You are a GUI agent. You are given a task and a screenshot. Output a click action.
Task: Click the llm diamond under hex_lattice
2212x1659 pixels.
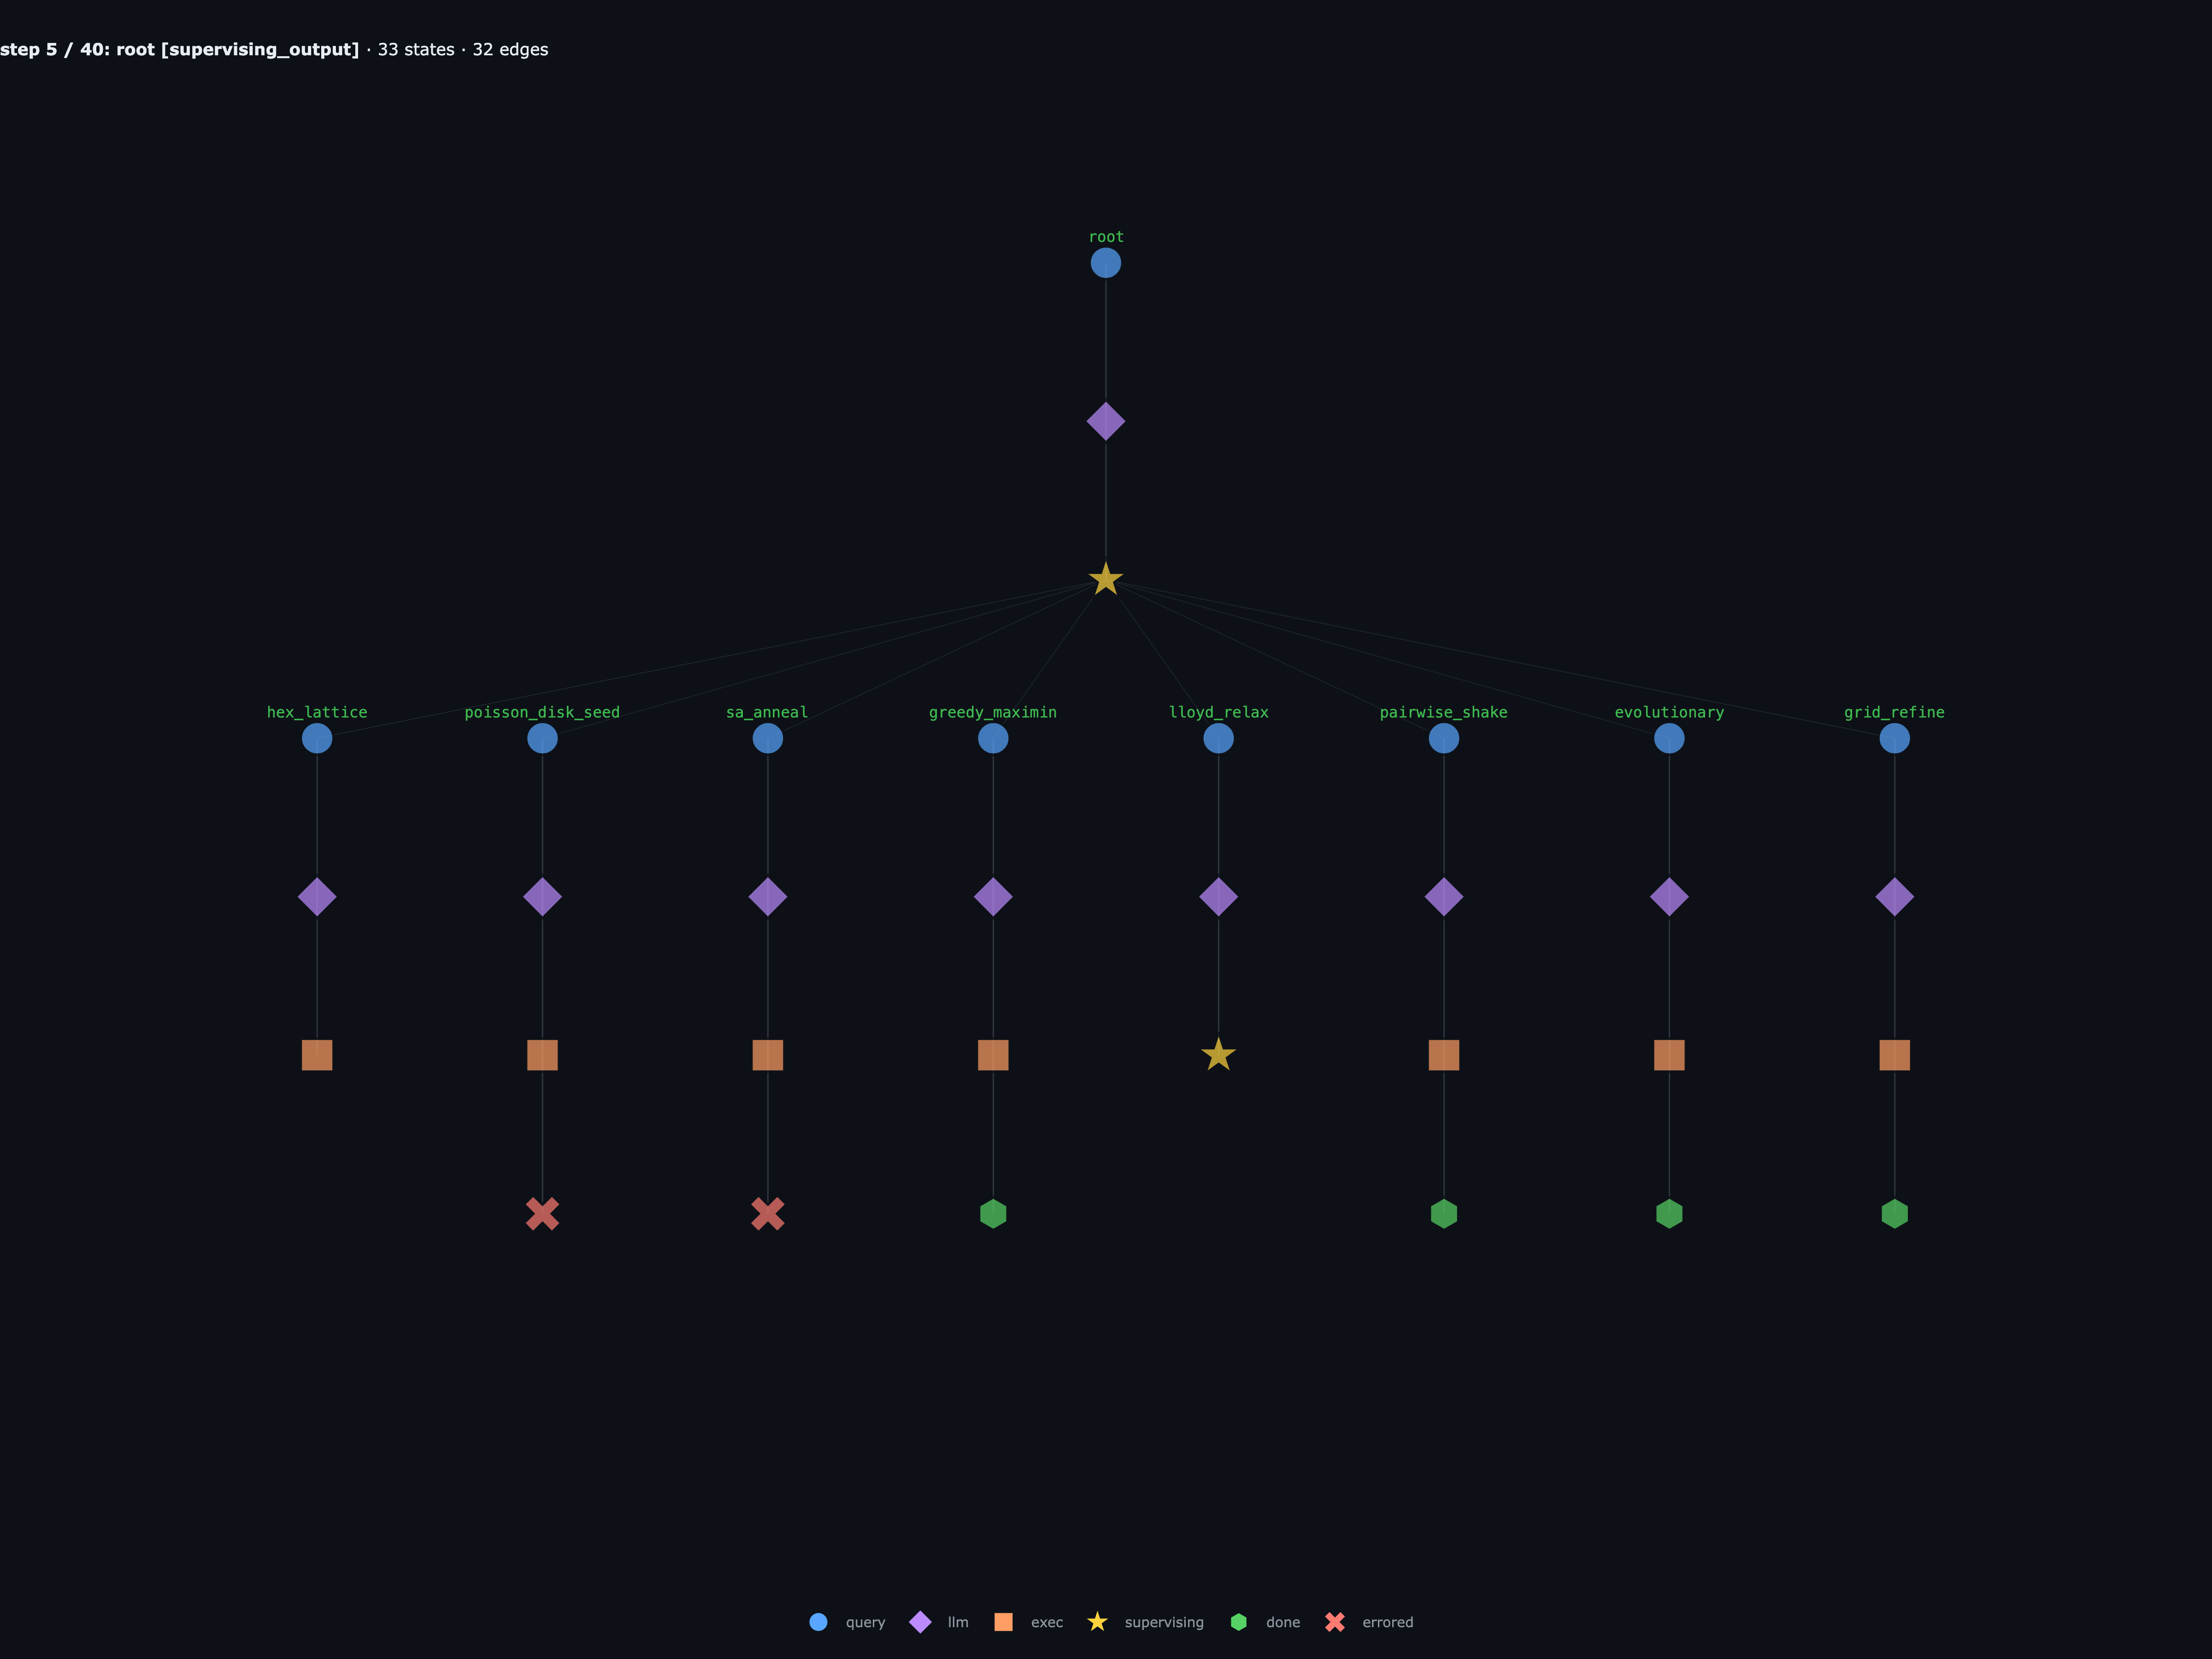[x=317, y=897]
